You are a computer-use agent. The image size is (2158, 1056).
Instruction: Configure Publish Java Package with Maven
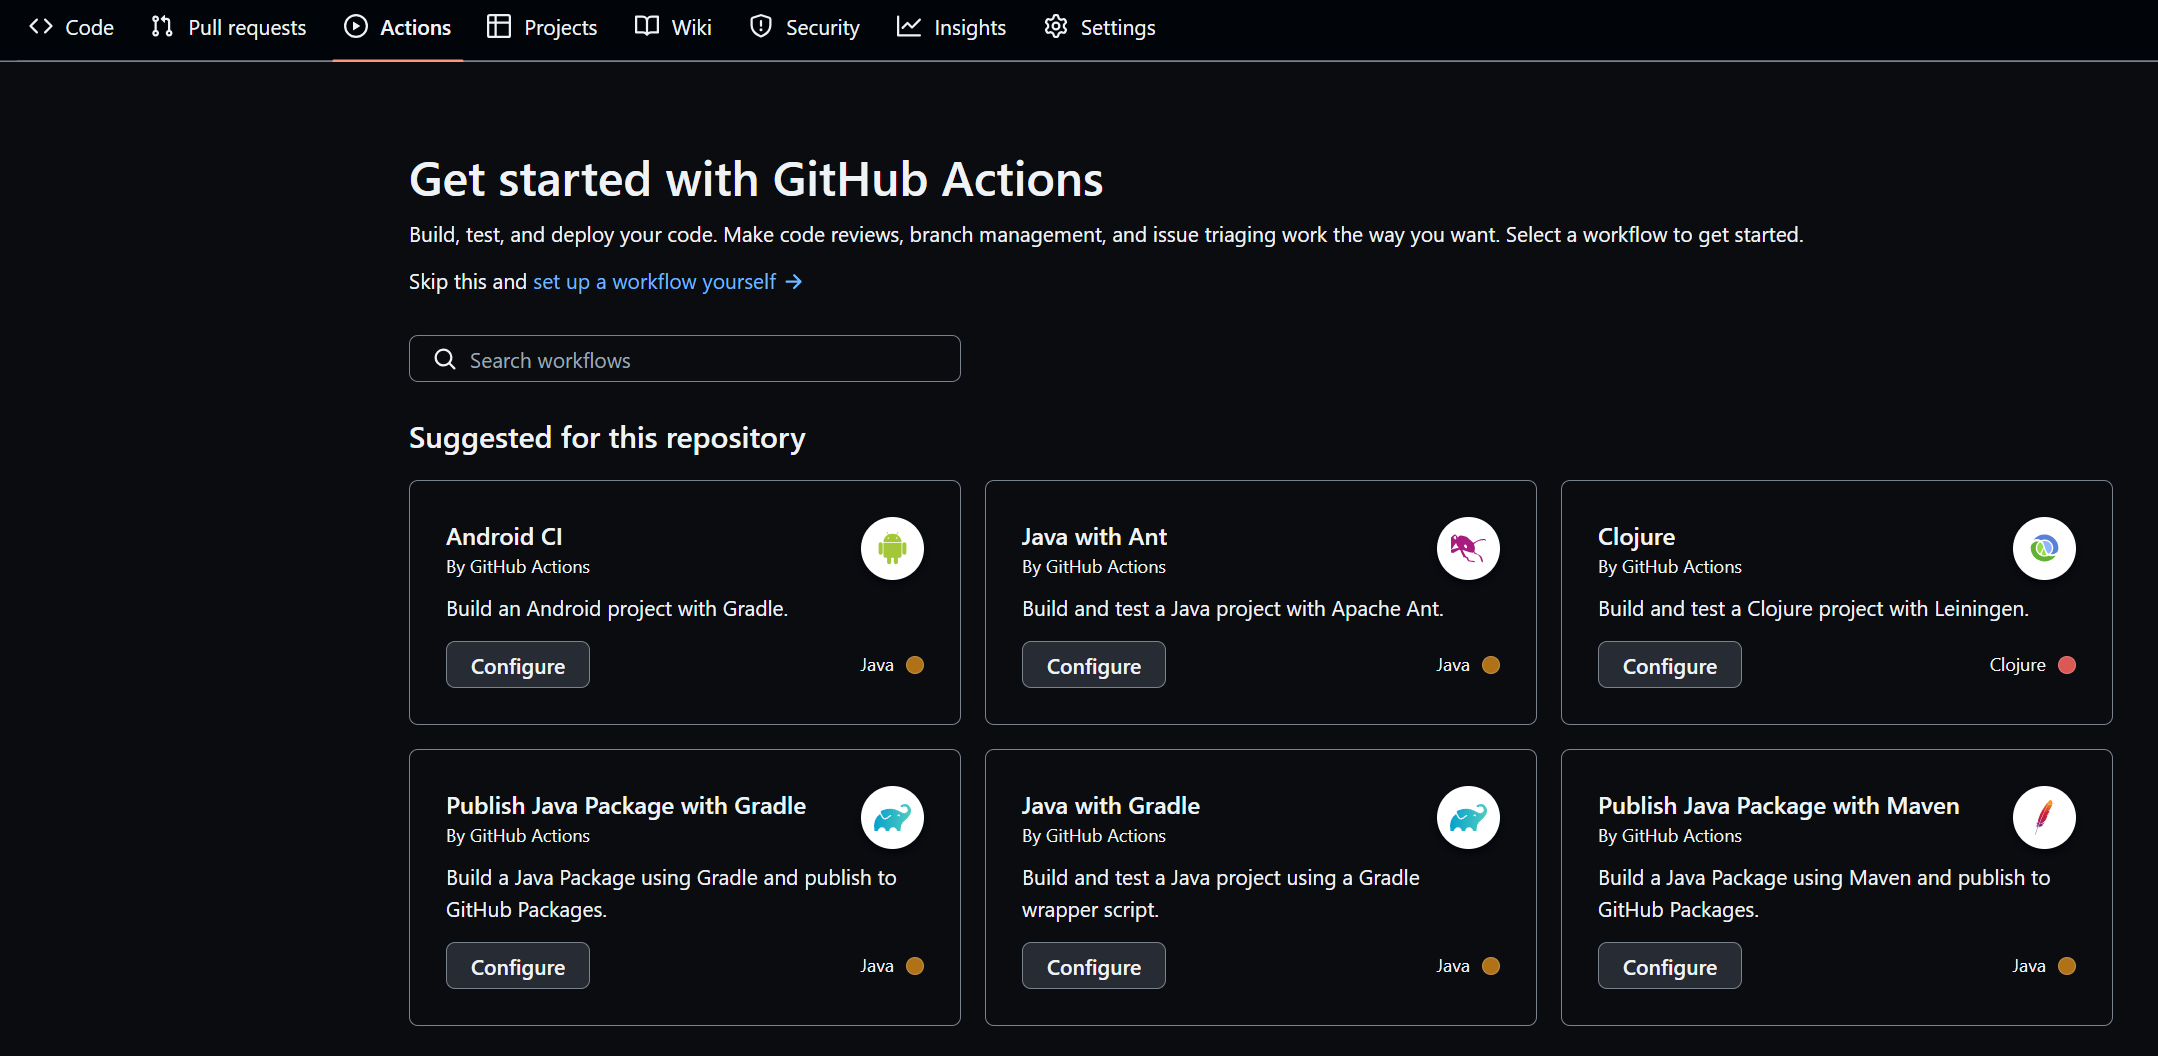[1669, 966]
